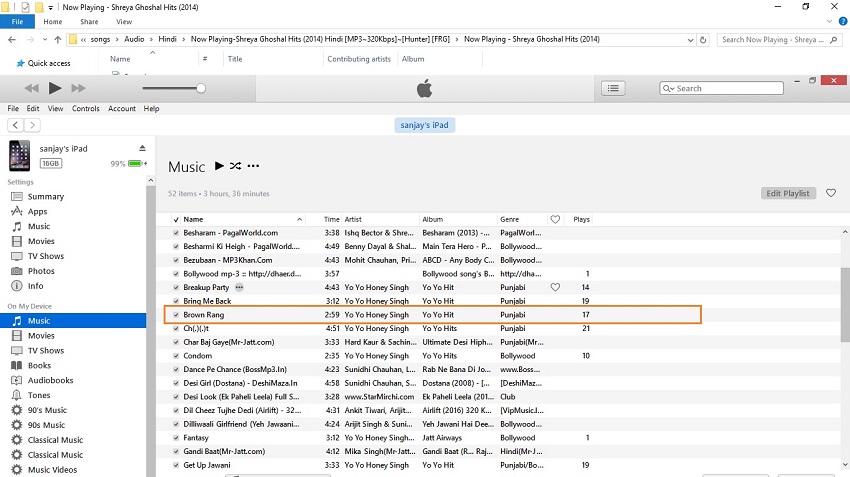Open the Account menu
This screenshot has width=850, height=477.
pyautogui.click(x=122, y=108)
